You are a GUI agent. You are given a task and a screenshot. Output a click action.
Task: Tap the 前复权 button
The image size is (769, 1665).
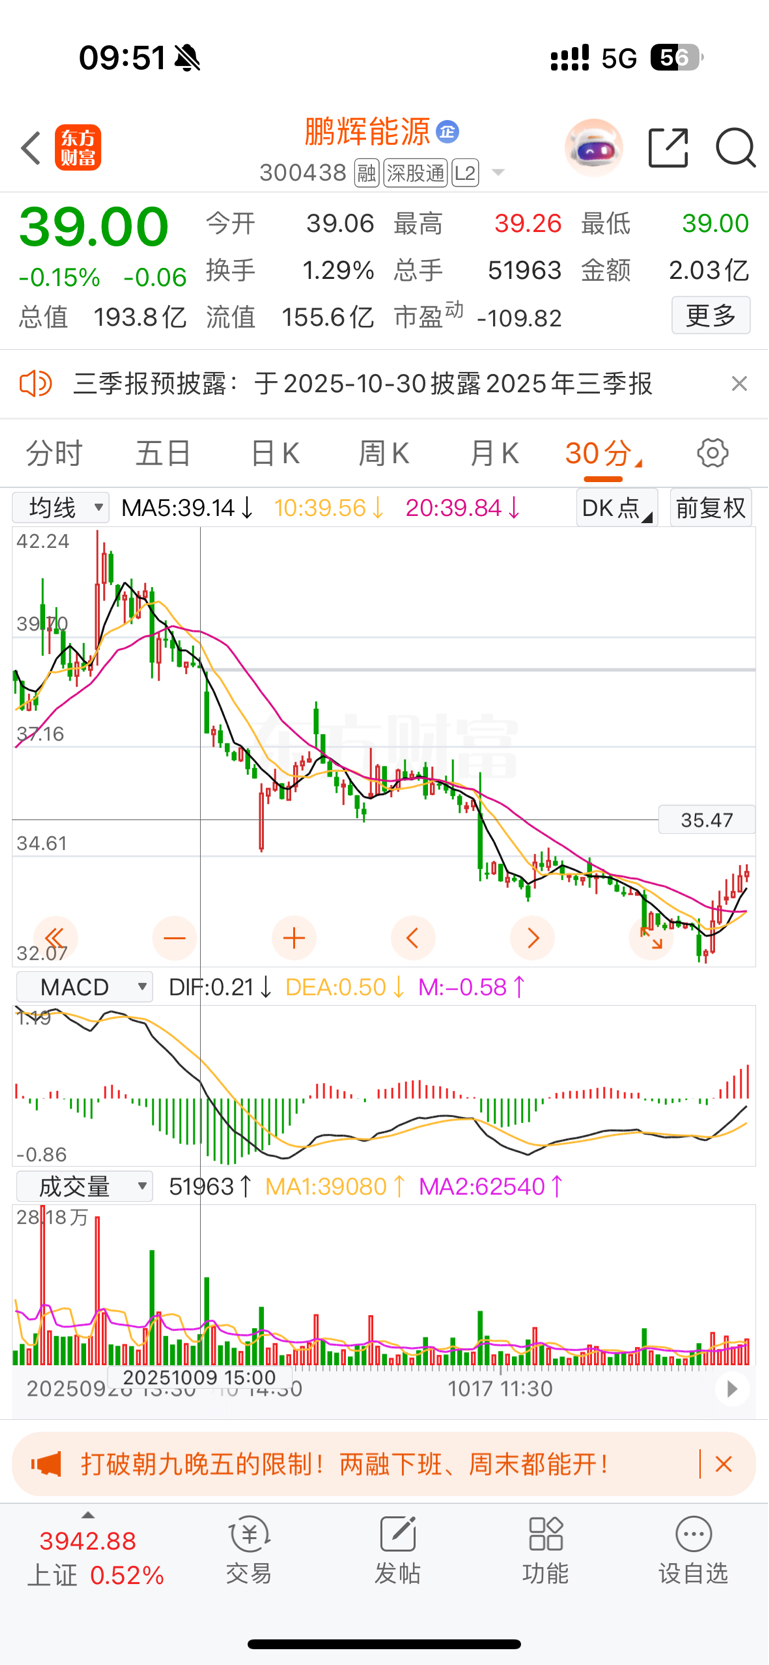(x=711, y=508)
